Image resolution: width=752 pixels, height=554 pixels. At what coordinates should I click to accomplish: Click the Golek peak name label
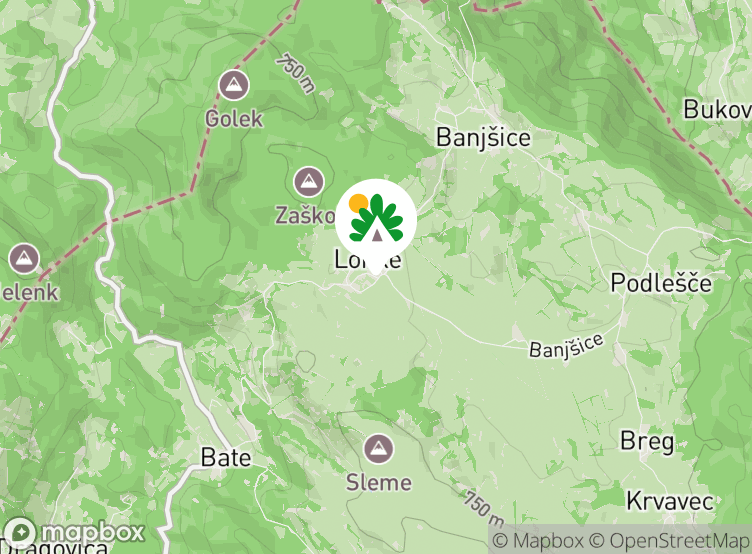234,118
